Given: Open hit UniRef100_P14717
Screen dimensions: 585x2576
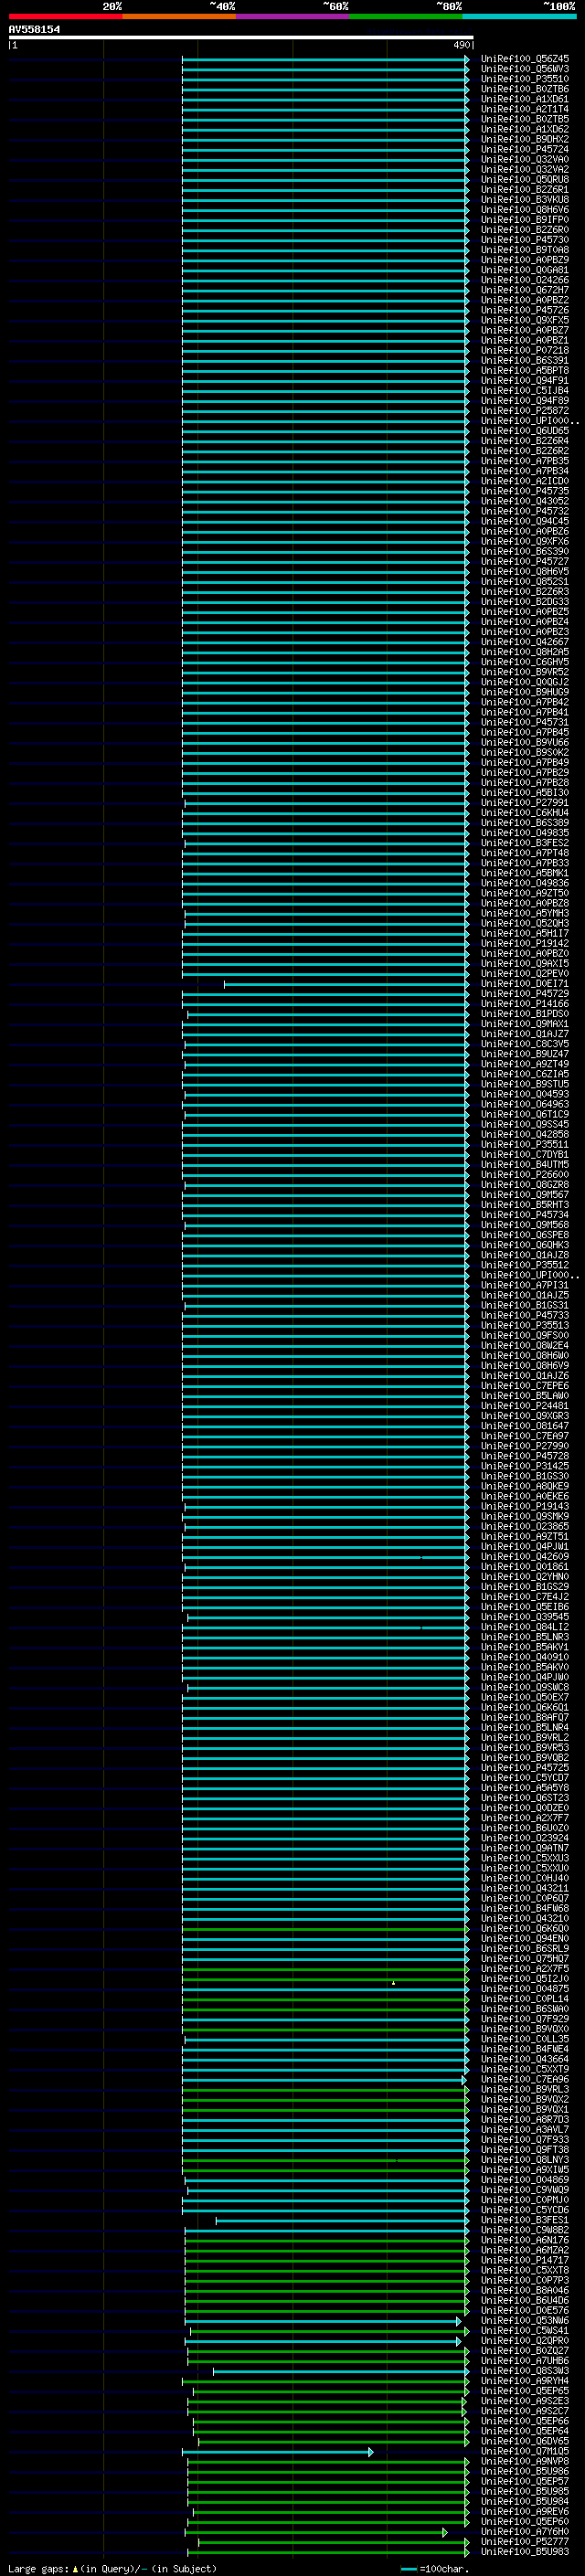Looking at the screenshot, I should tap(524, 2259).
